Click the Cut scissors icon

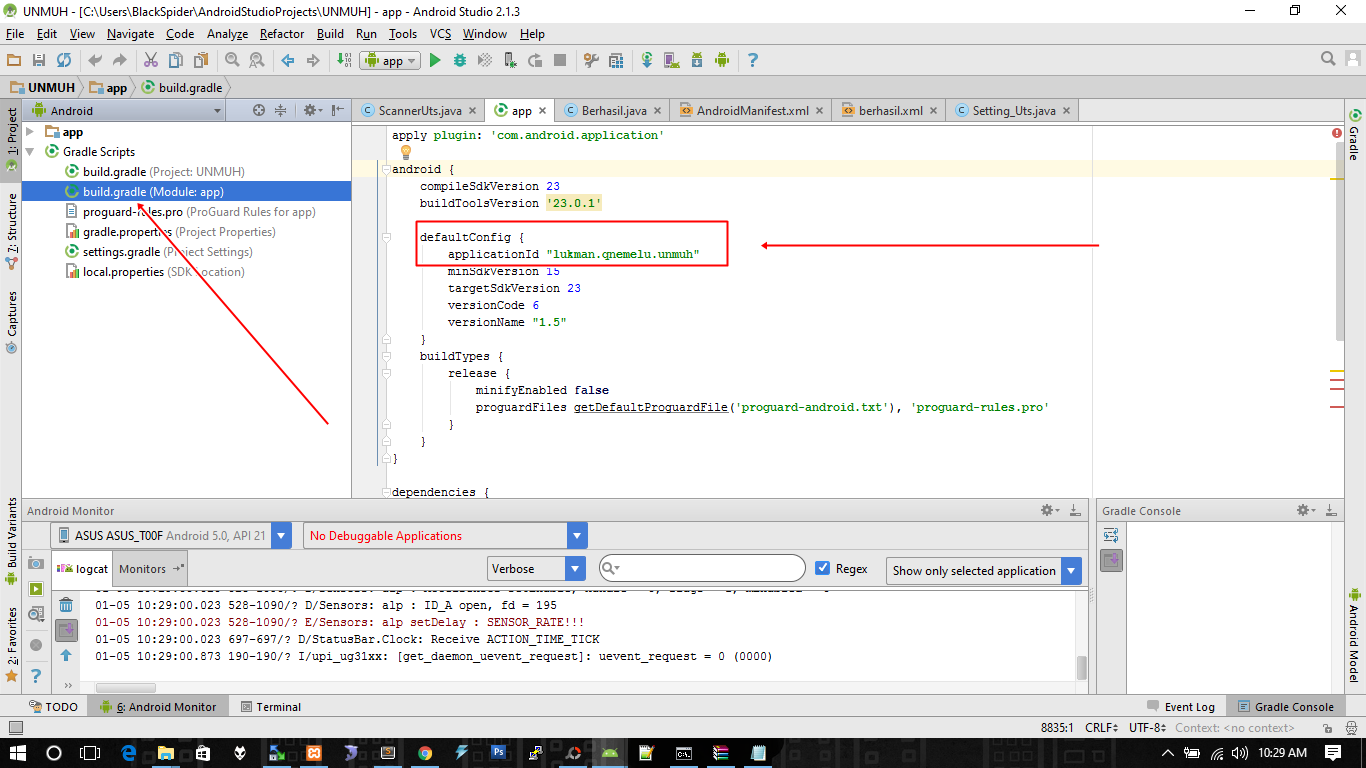151,60
